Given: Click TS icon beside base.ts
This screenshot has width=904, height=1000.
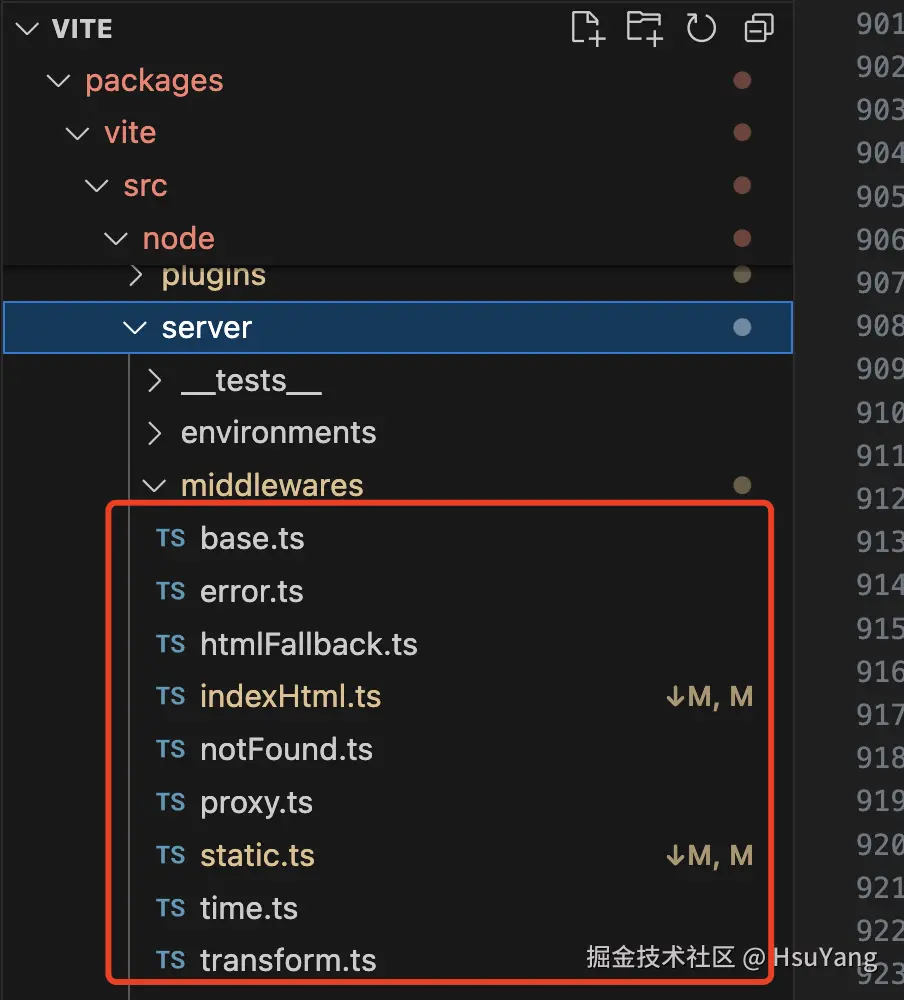Looking at the screenshot, I should point(171,538).
